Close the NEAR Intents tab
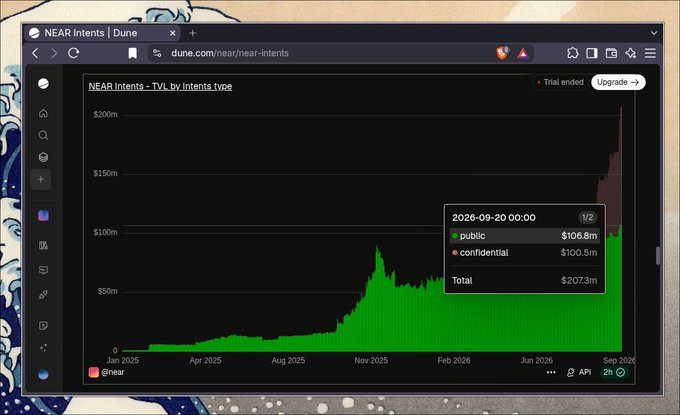 point(173,33)
